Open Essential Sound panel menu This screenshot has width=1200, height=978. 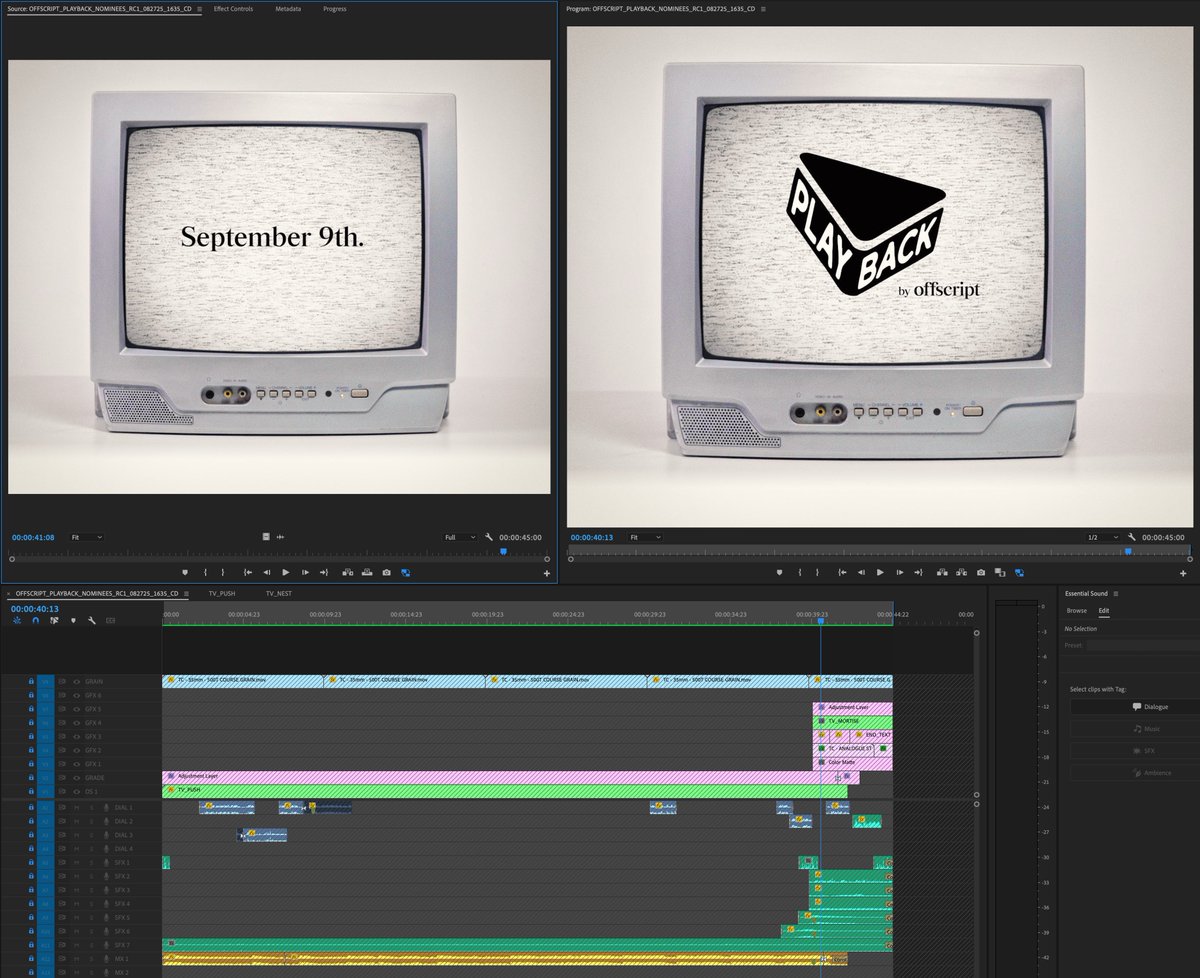pyautogui.click(x=1115, y=593)
